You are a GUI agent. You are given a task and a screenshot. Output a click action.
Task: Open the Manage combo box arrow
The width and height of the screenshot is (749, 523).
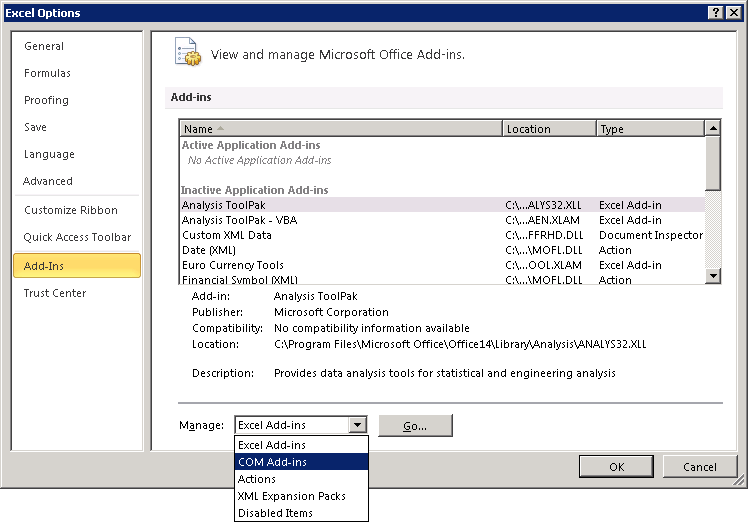(x=358, y=425)
